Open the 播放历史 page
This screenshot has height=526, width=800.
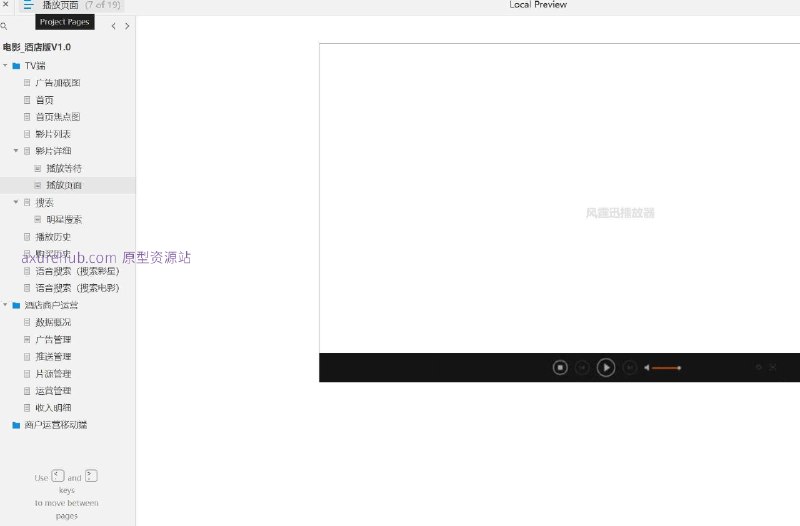tap(53, 237)
